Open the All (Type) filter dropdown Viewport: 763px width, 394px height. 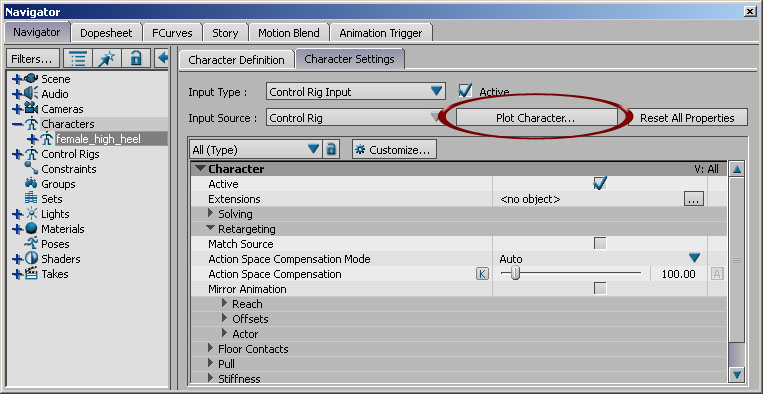(x=256, y=149)
